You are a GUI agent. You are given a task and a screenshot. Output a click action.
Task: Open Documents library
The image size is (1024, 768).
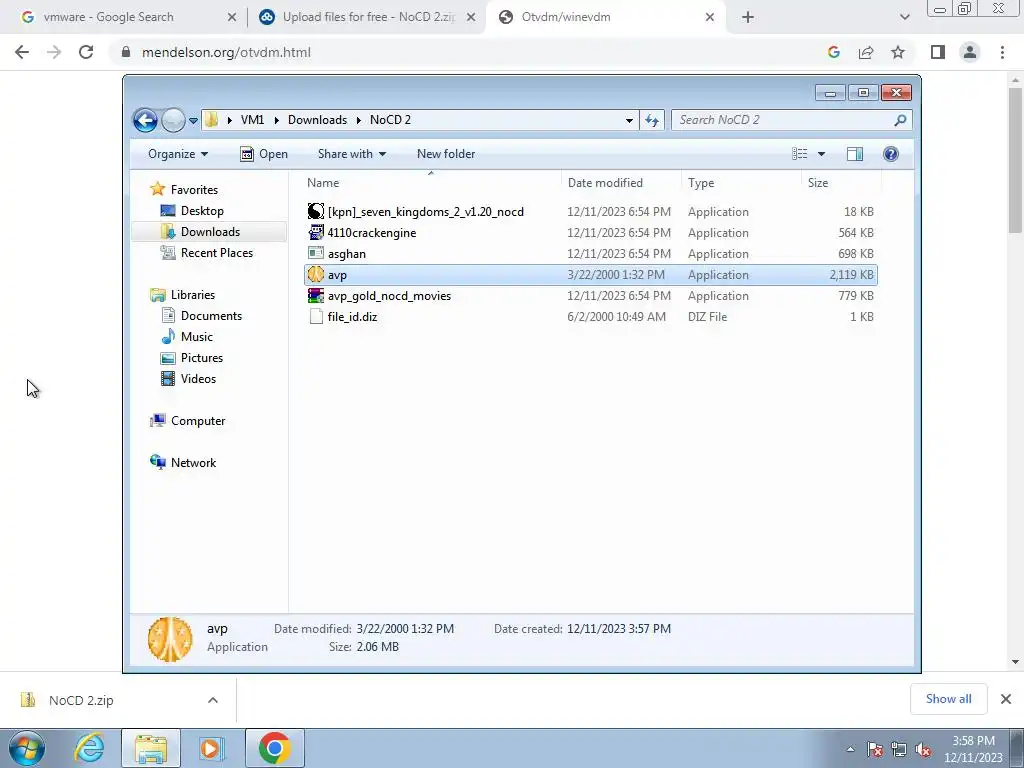(211, 315)
